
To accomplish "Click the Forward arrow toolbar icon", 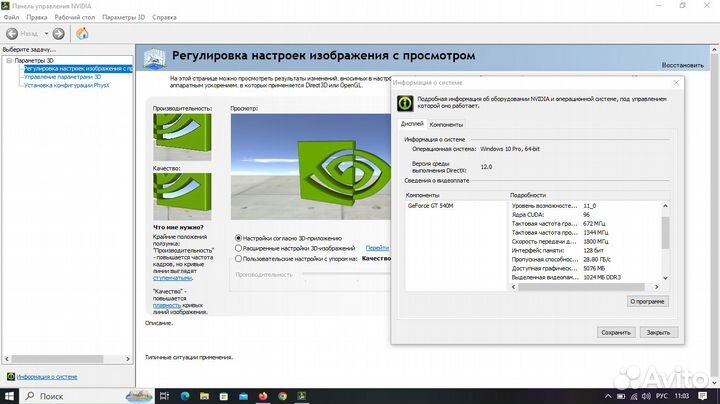I will pyautogui.click(x=58, y=34).
